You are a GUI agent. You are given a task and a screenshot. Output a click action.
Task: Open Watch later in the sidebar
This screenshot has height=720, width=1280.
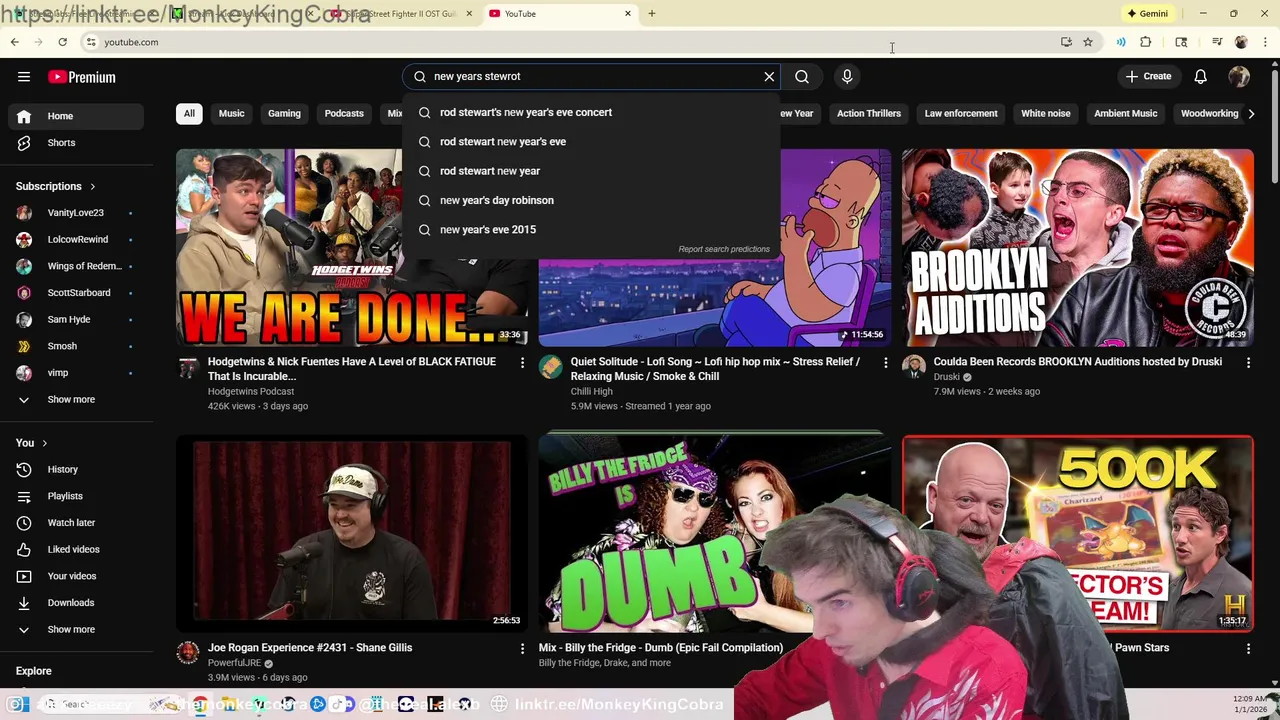[76, 522]
